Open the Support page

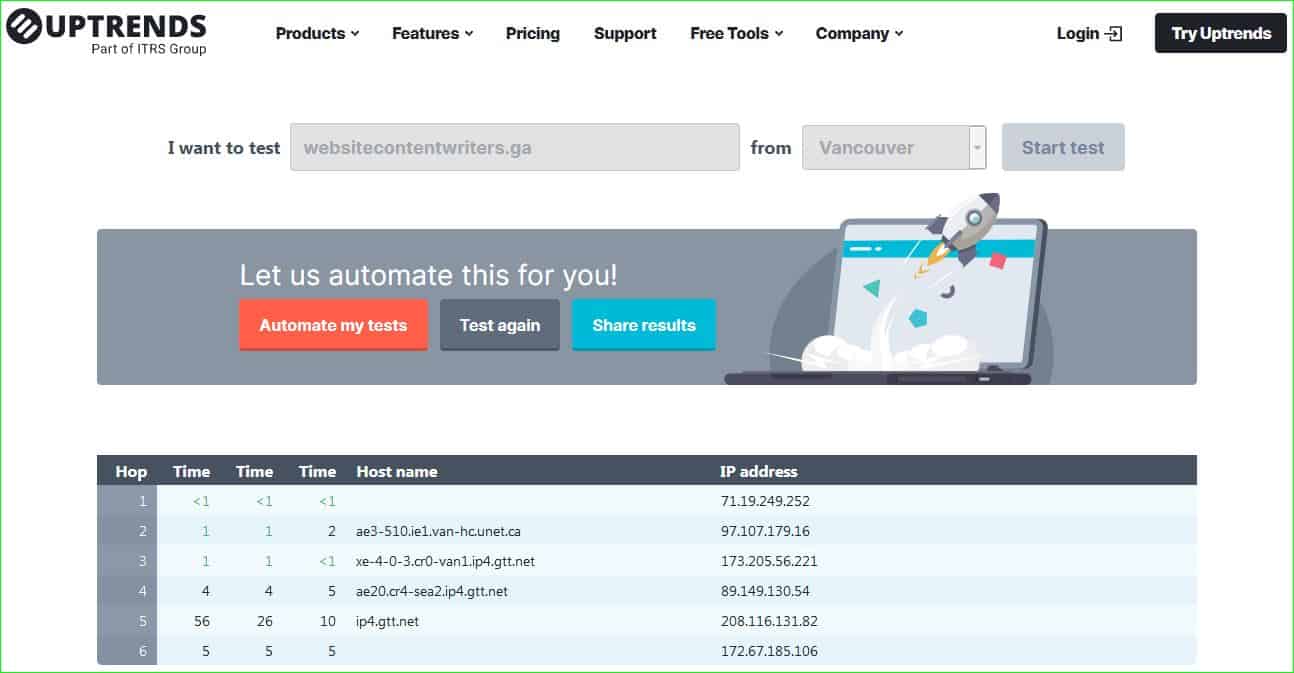[x=625, y=33]
